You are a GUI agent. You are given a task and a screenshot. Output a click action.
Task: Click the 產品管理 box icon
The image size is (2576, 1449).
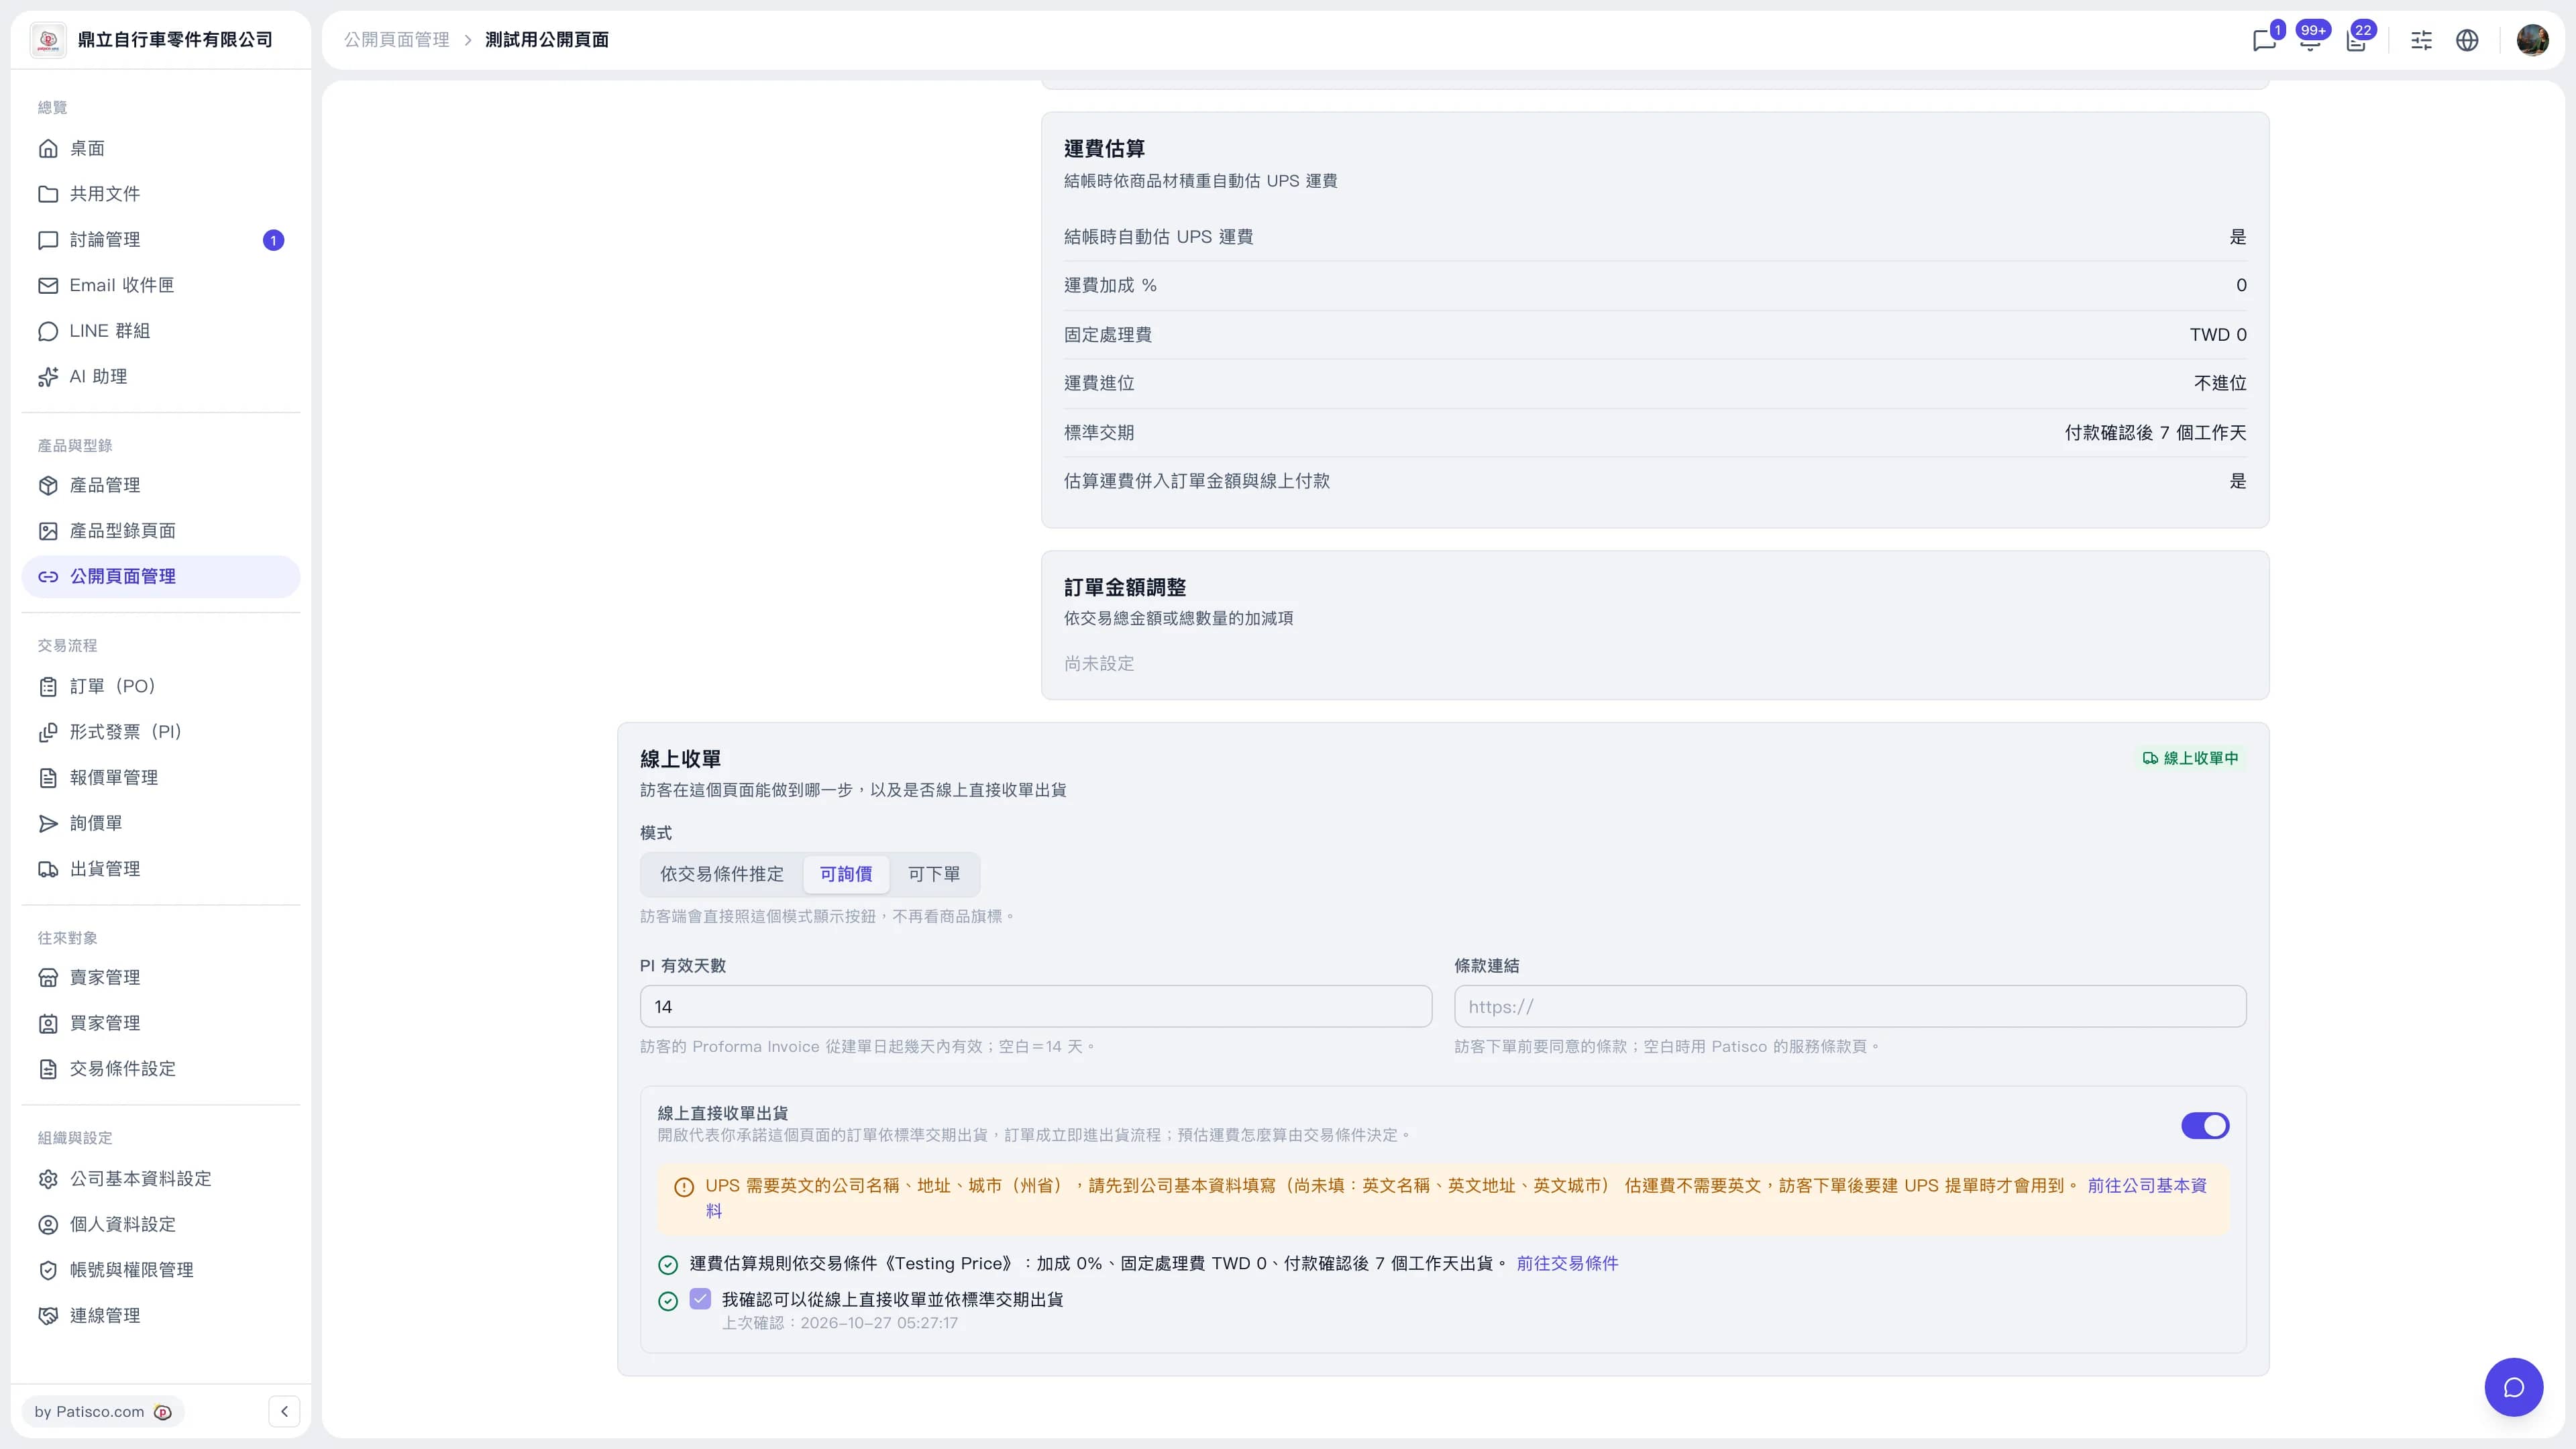click(x=48, y=485)
